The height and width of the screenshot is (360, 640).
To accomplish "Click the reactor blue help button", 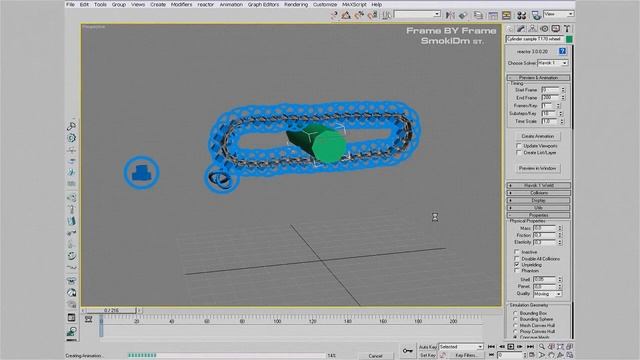I will coord(562,51).
